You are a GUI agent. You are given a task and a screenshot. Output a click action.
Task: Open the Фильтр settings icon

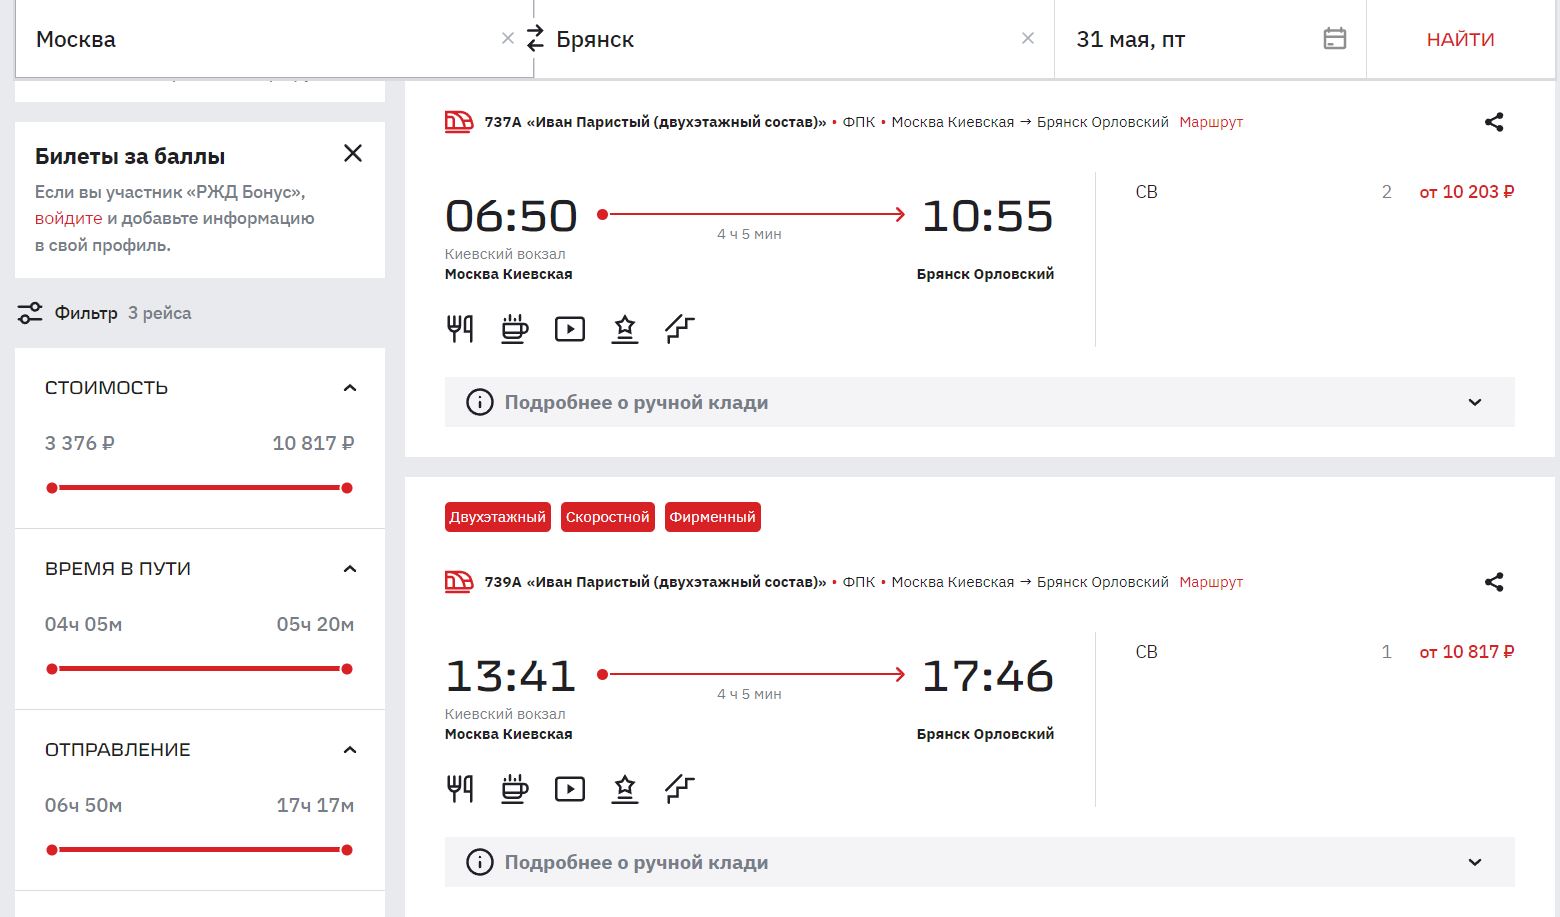[x=30, y=313]
